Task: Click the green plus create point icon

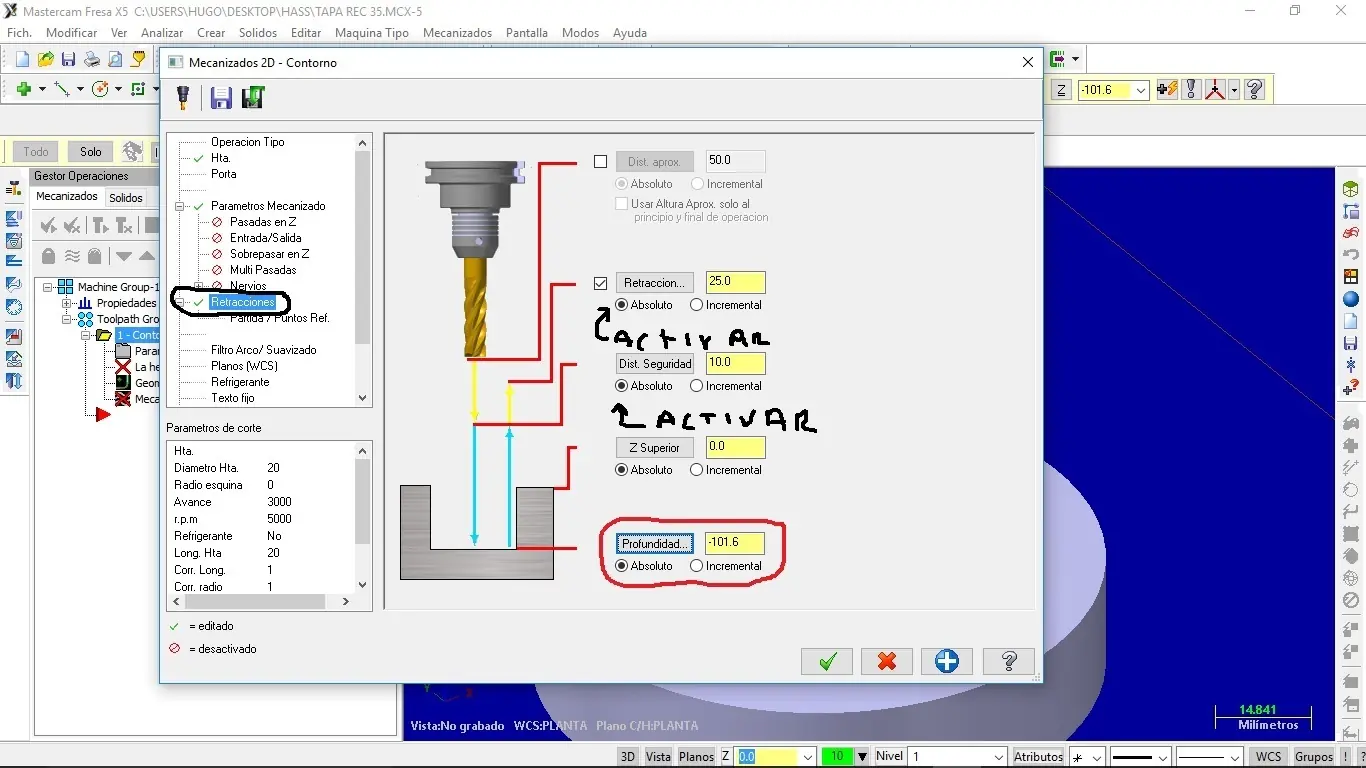Action: [x=24, y=89]
